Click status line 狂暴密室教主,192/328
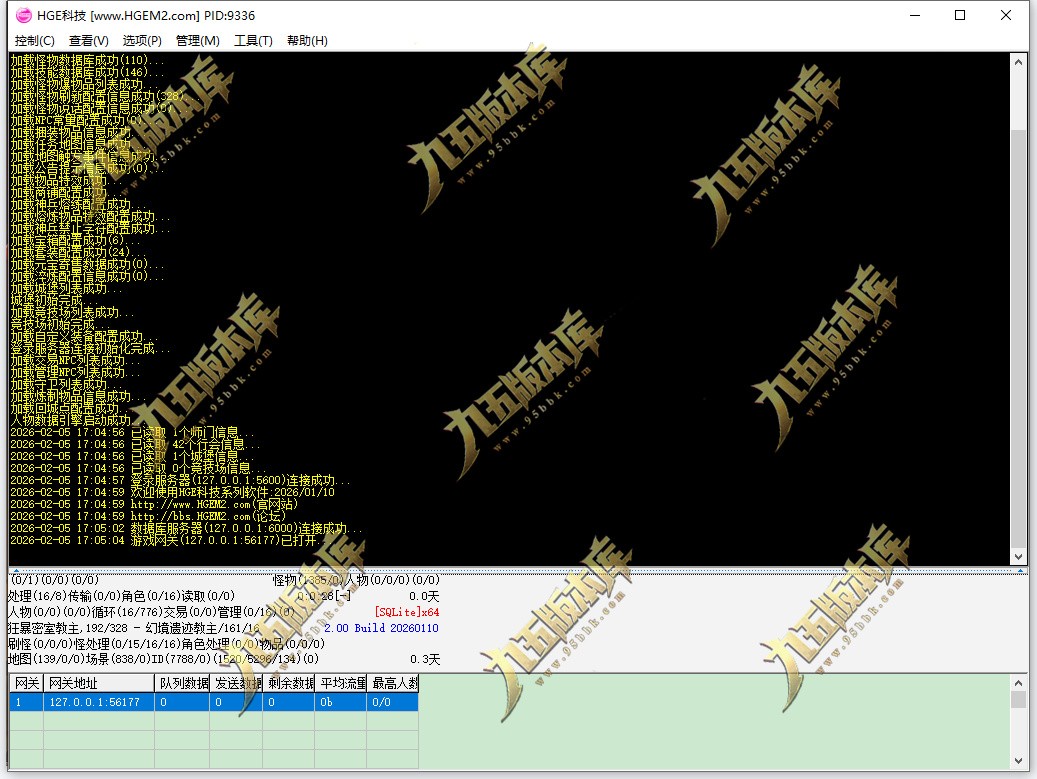This screenshot has height=779, width=1037. coord(134,628)
